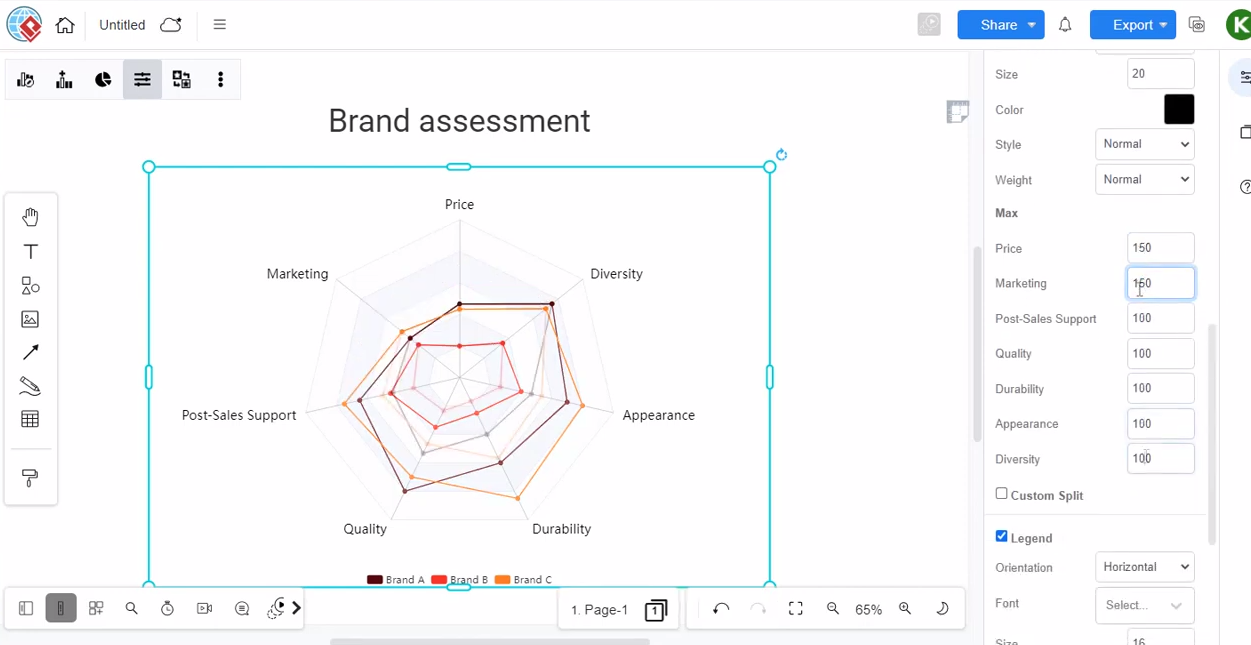Click the undo arrow icon
This screenshot has height=645, width=1251.
tap(721, 609)
